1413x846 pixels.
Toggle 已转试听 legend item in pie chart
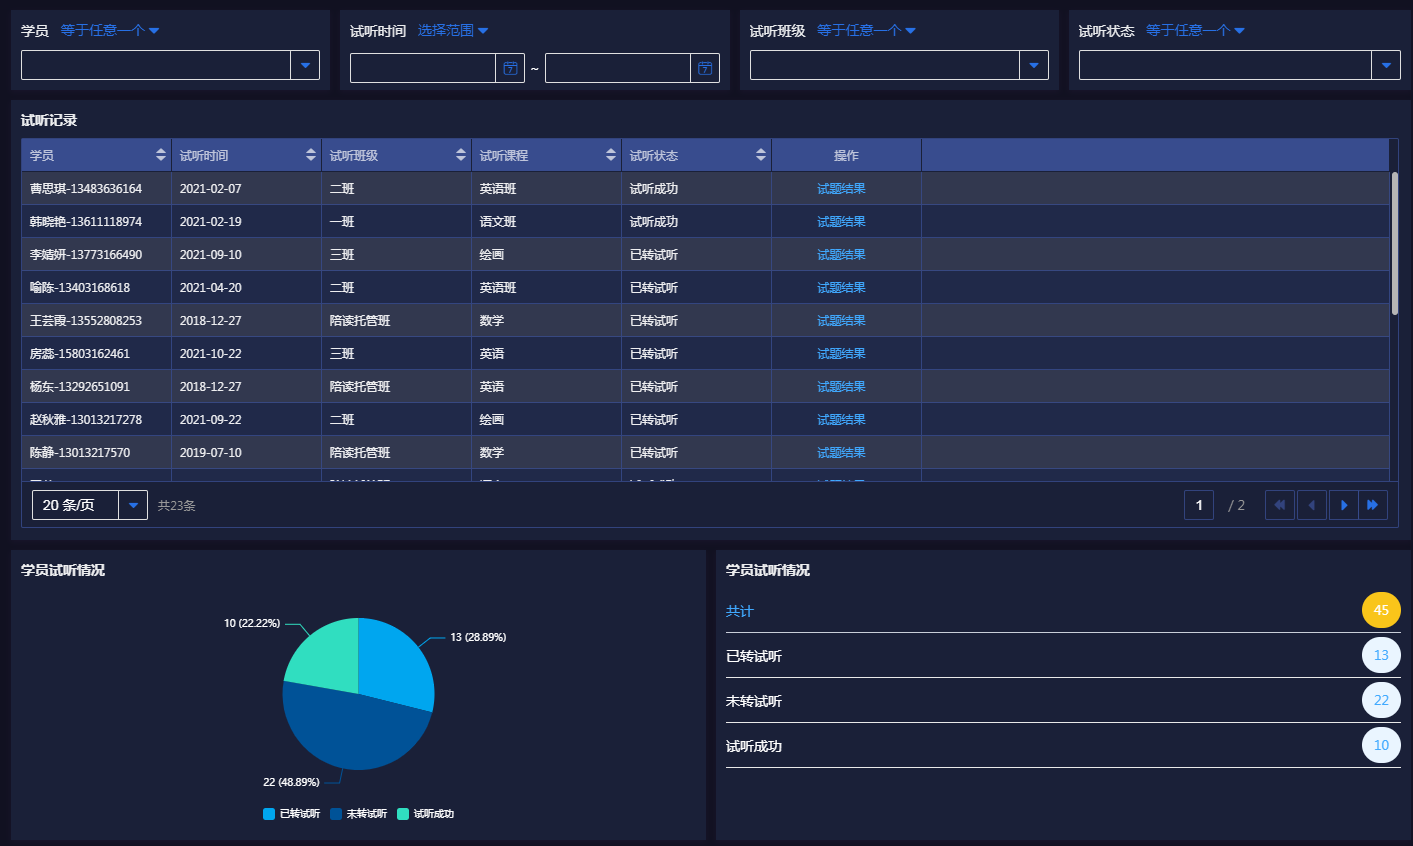click(291, 814)
